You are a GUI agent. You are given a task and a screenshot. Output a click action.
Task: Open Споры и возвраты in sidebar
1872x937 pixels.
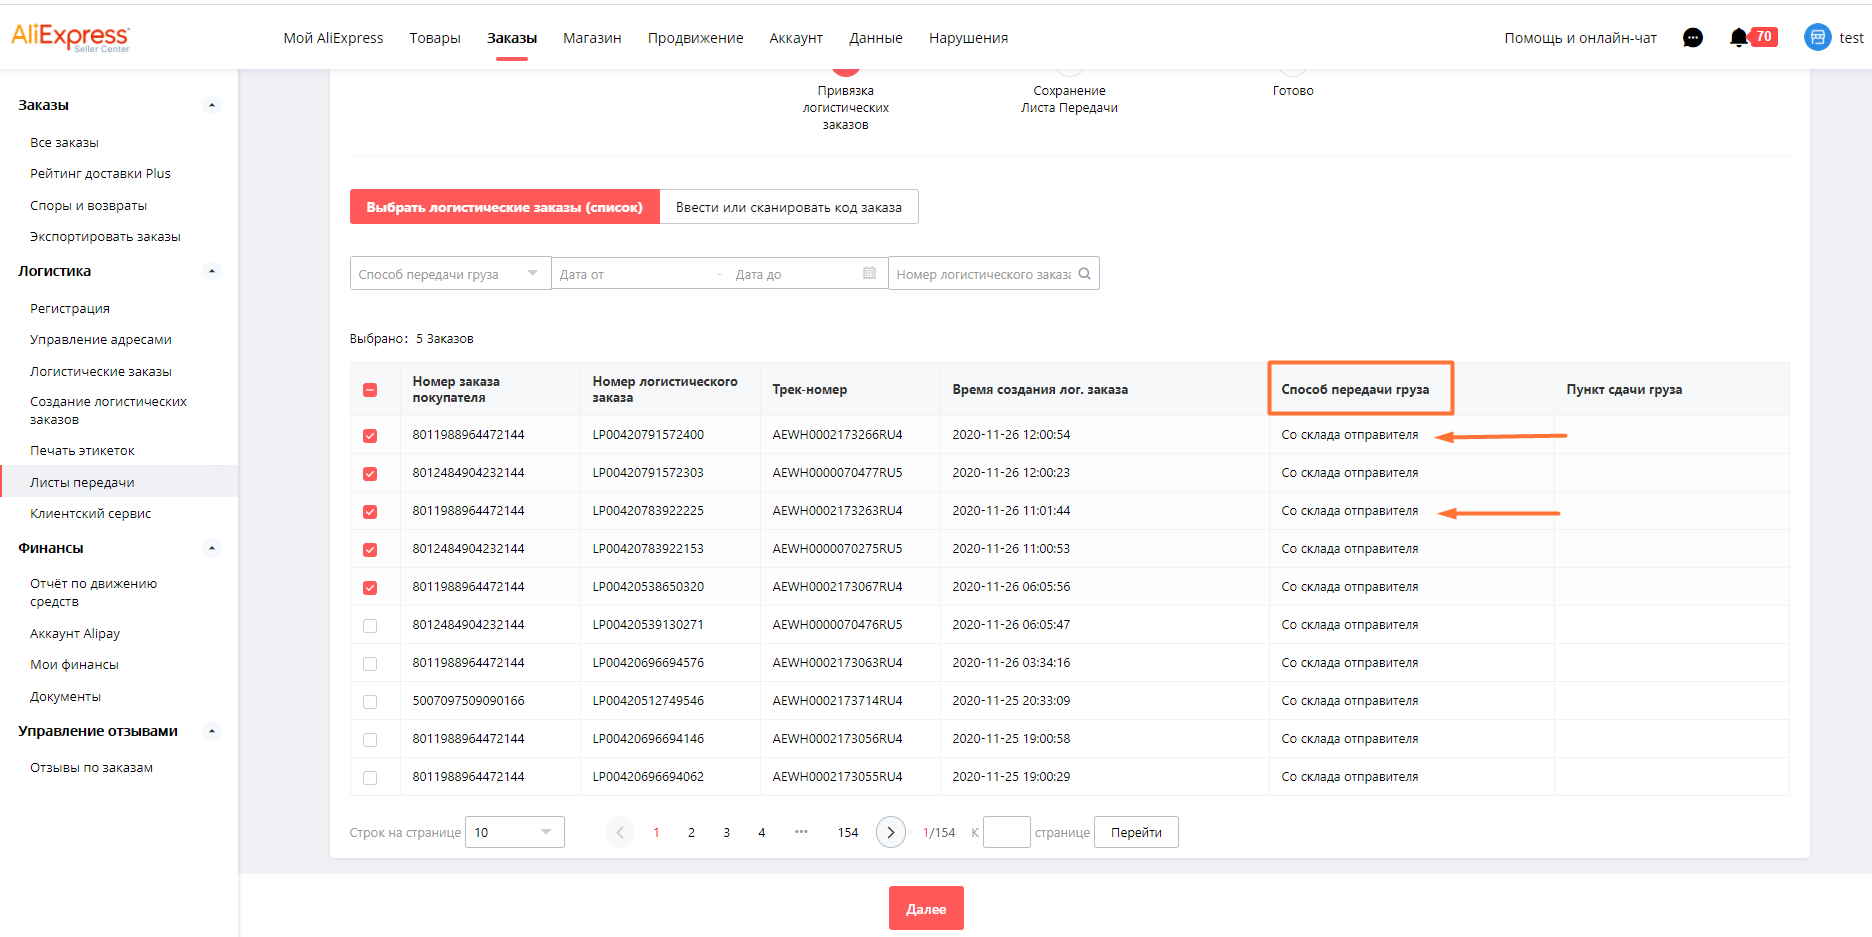88,205
